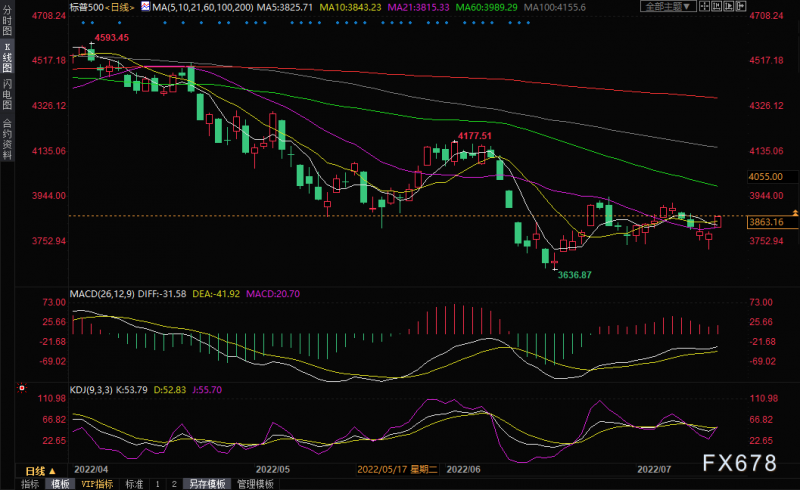Click the 2022/07 date label
This screenshot has width=800, height=490.
(654, 469)
